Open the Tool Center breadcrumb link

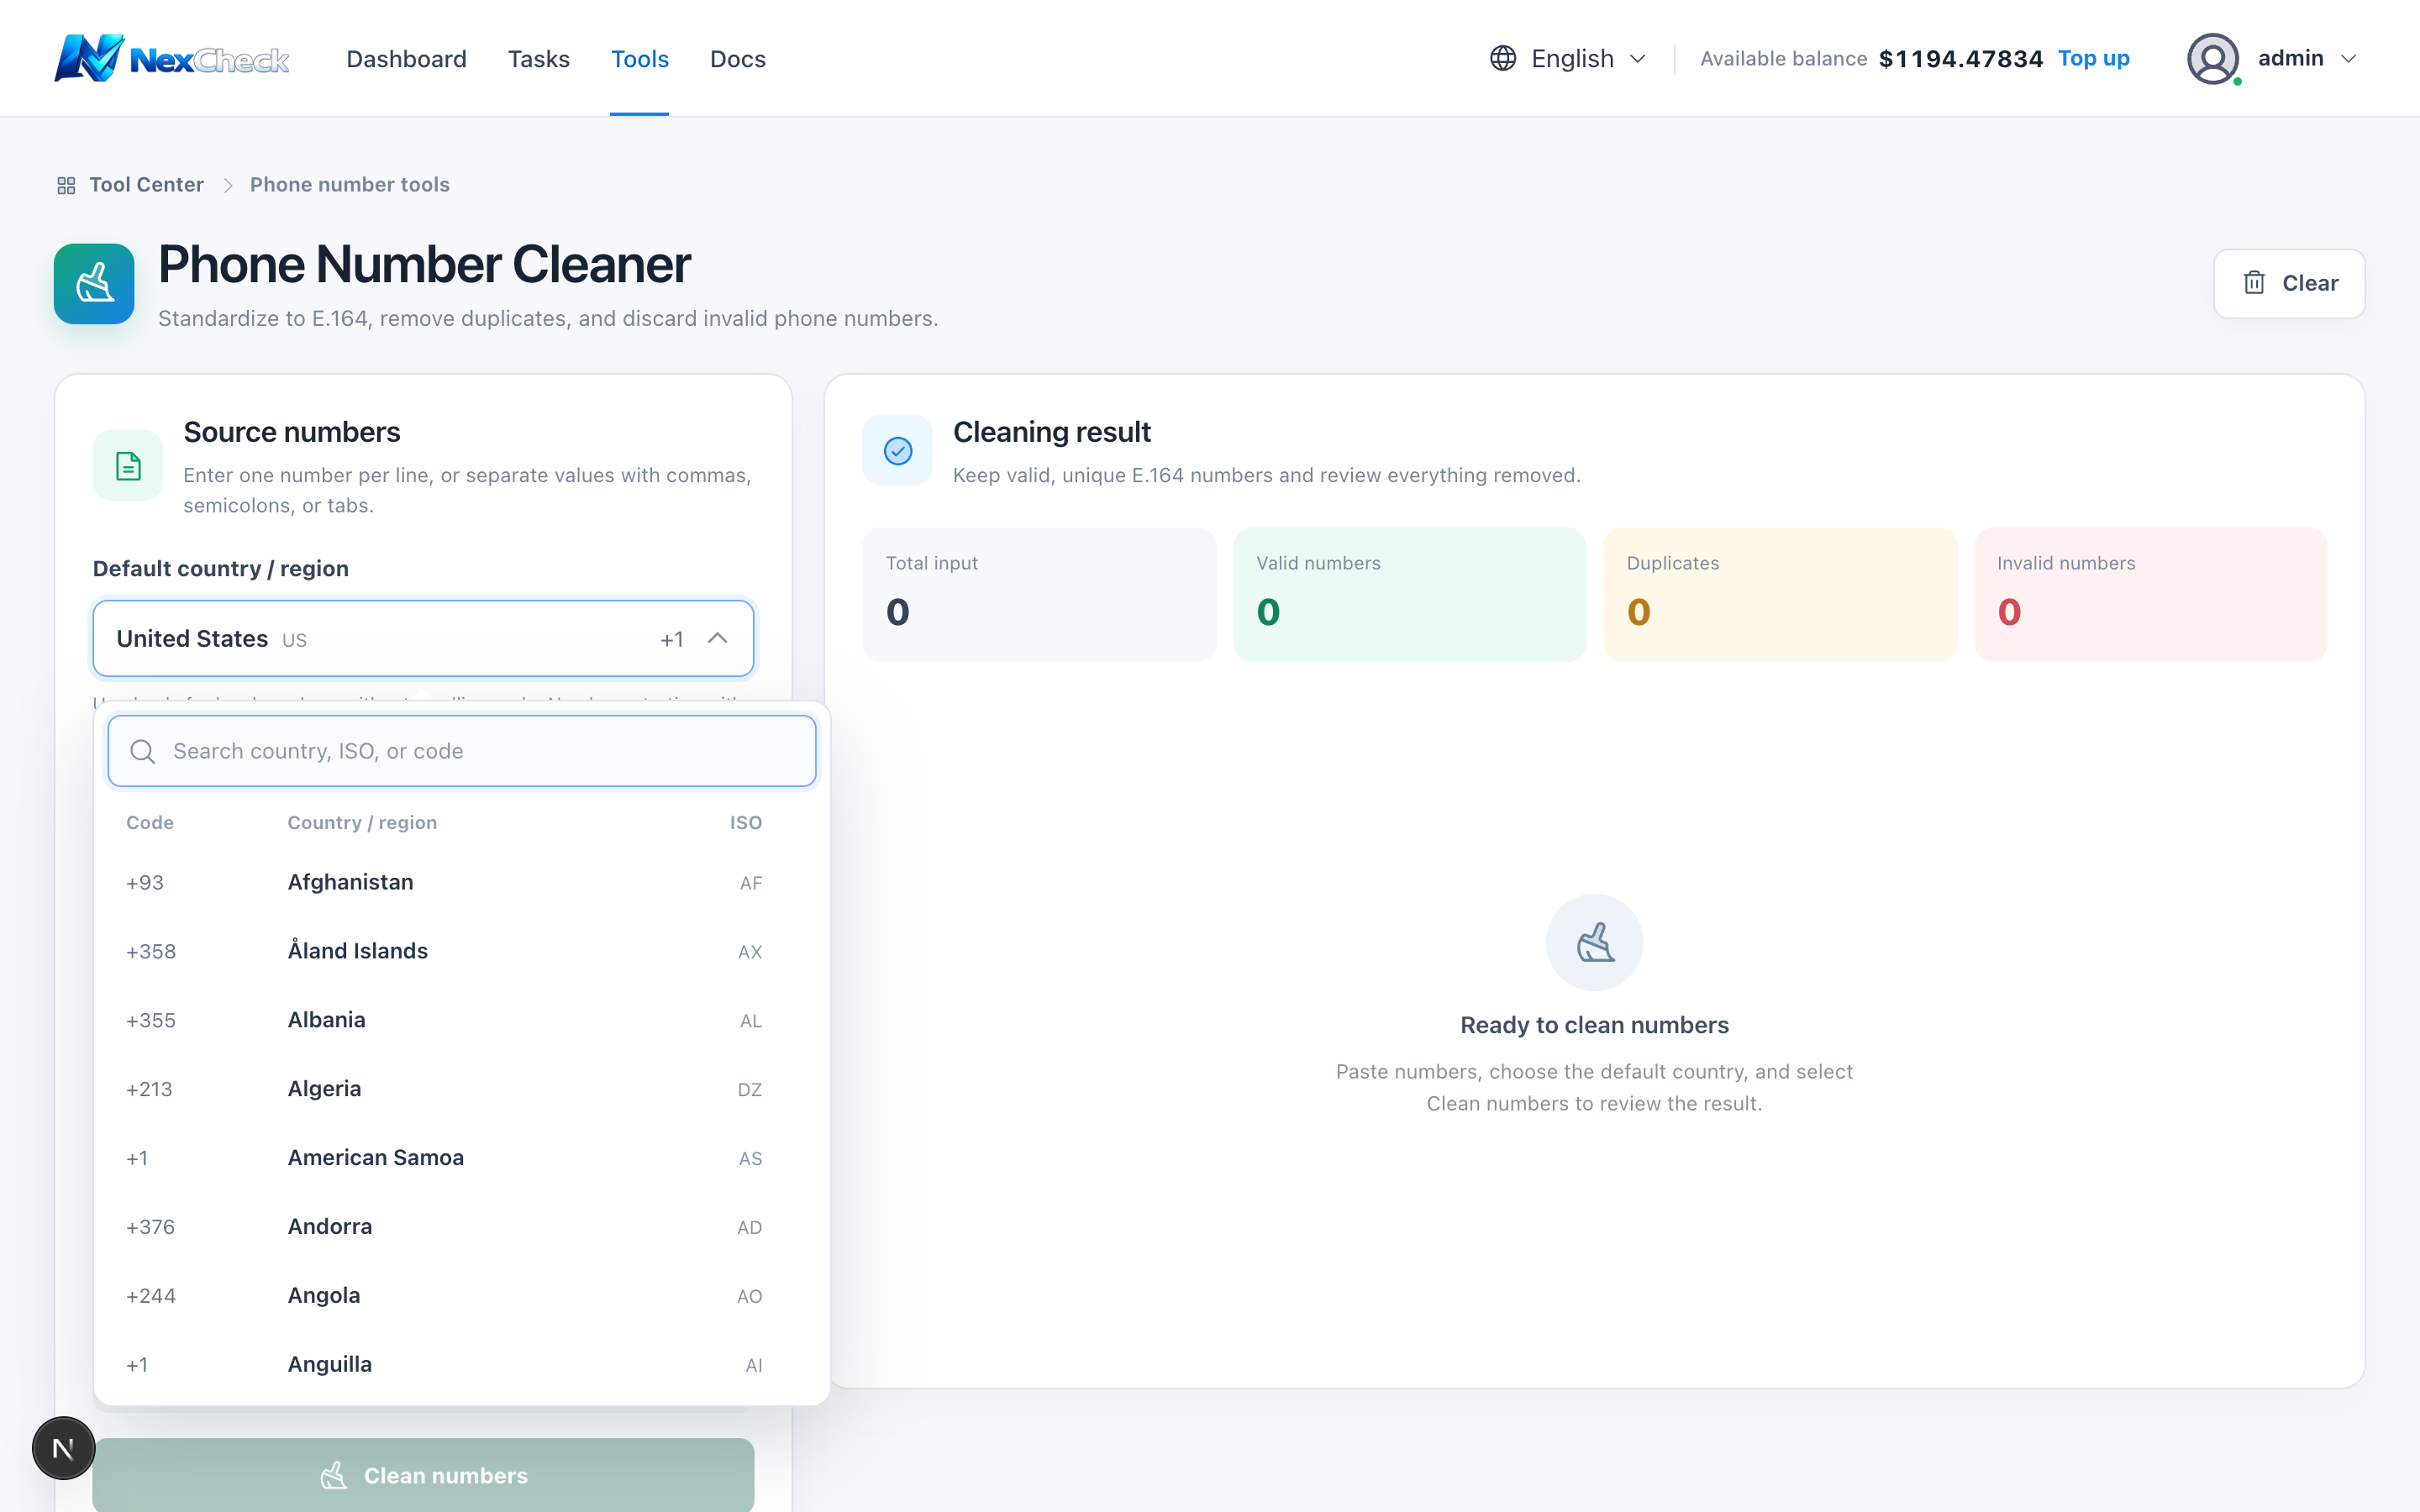(146, 185)
